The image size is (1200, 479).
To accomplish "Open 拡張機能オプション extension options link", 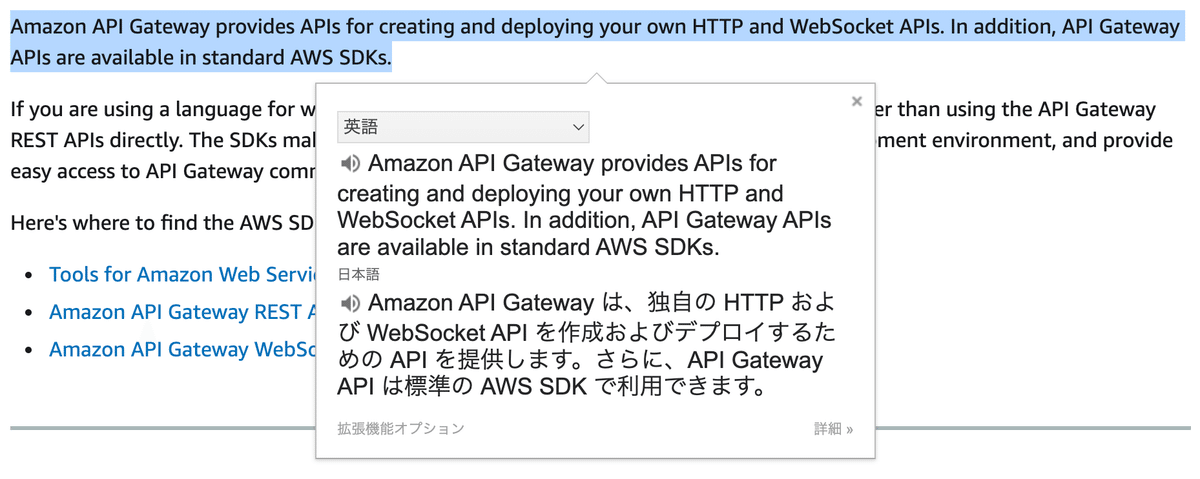I will coord(401,428).
